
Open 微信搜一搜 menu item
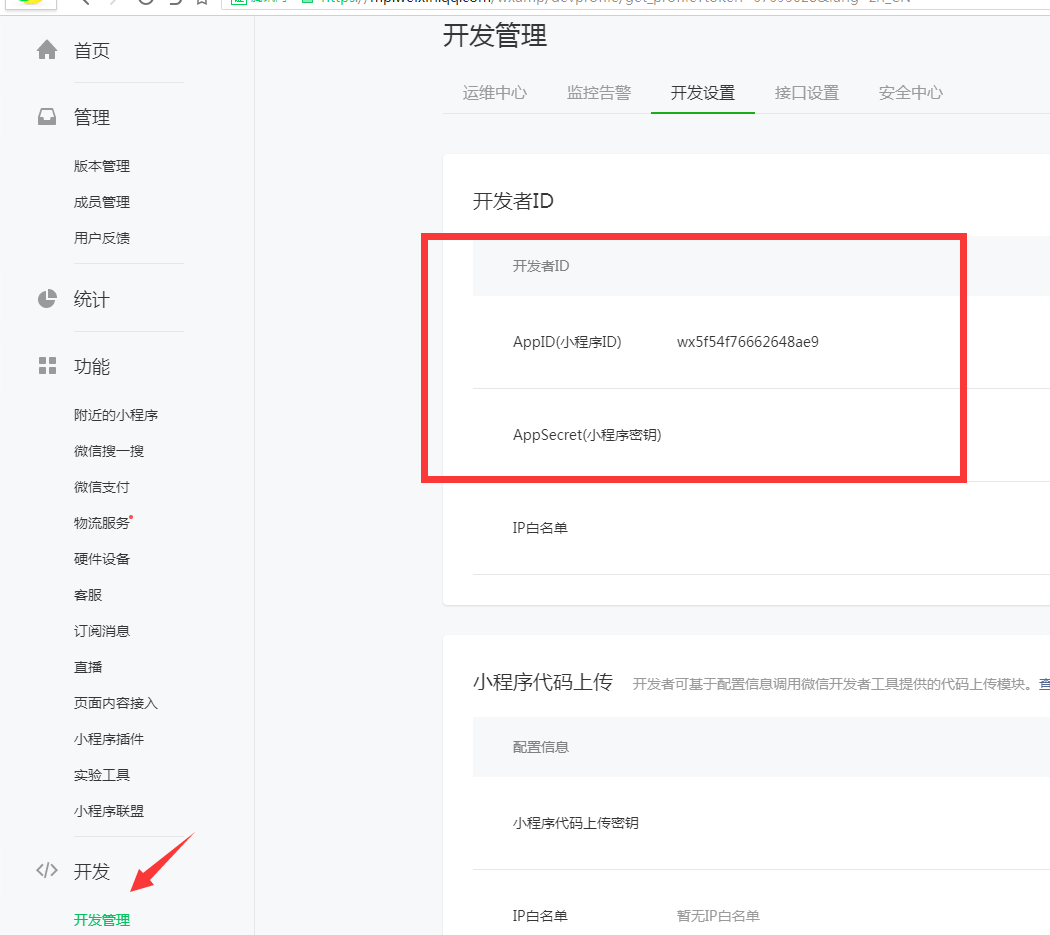109,451
